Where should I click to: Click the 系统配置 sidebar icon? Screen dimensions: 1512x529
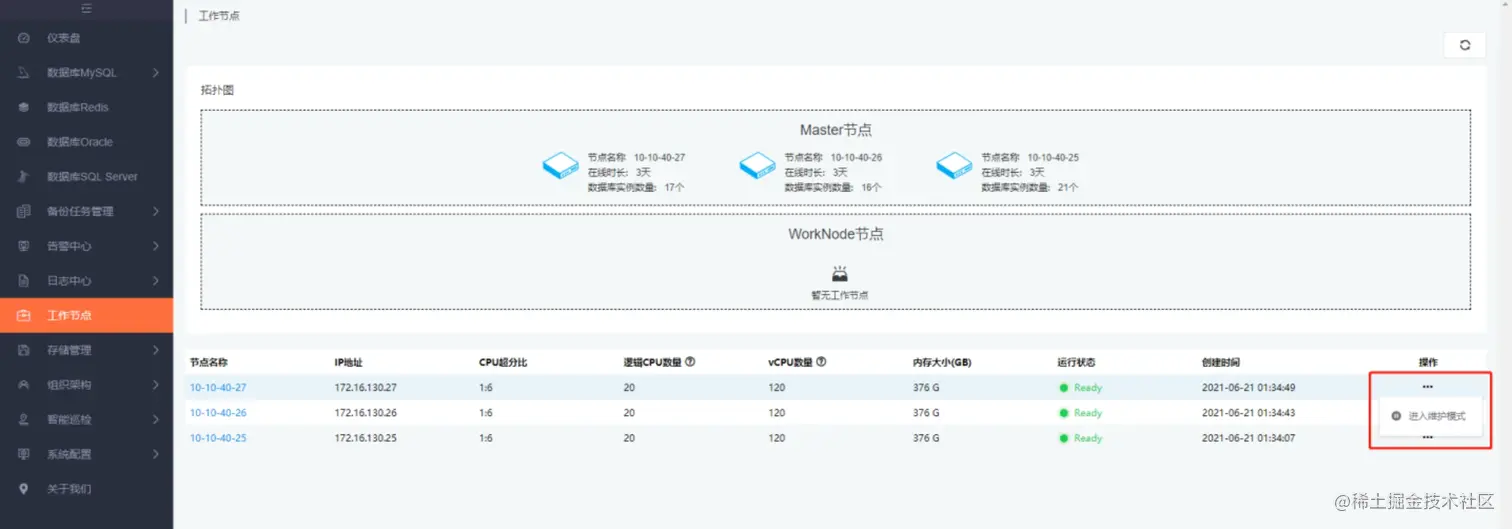click(24, 454)
